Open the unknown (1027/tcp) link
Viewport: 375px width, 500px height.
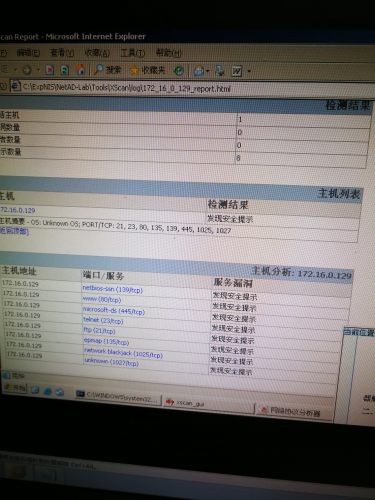pyautogui.click(x=111, y=362)
